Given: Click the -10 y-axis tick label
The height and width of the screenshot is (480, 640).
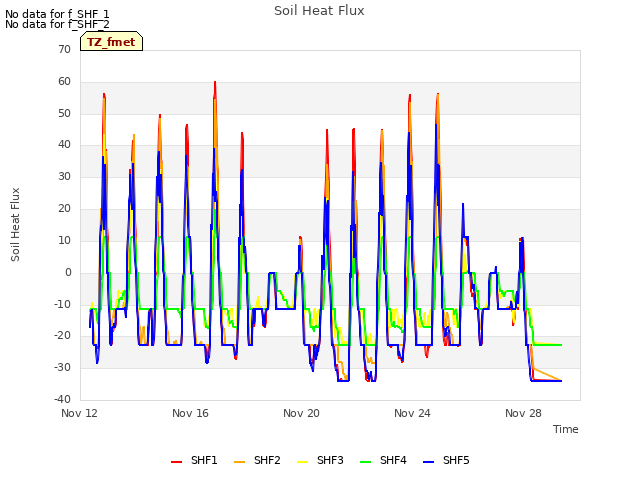Looking at the screenshot, I should (x=62, y=304).
